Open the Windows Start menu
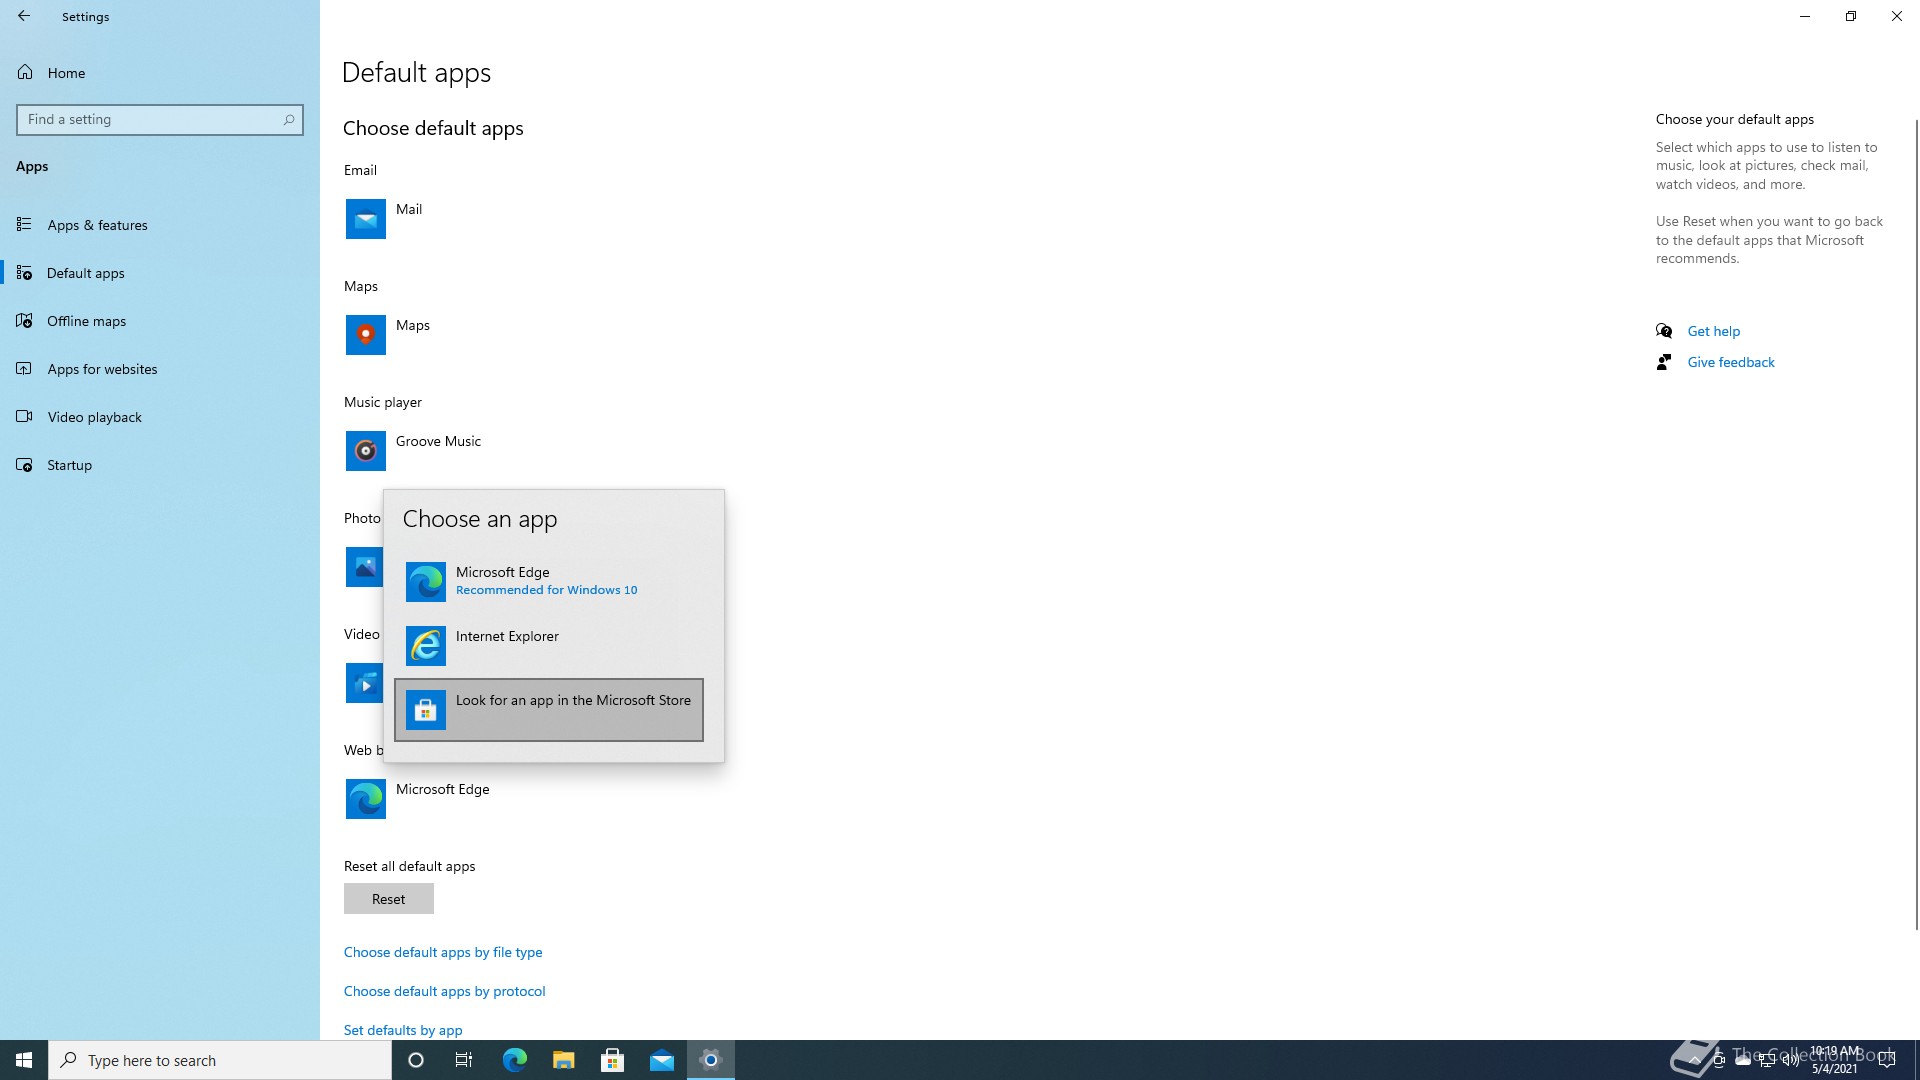 tap(24, 1060)
